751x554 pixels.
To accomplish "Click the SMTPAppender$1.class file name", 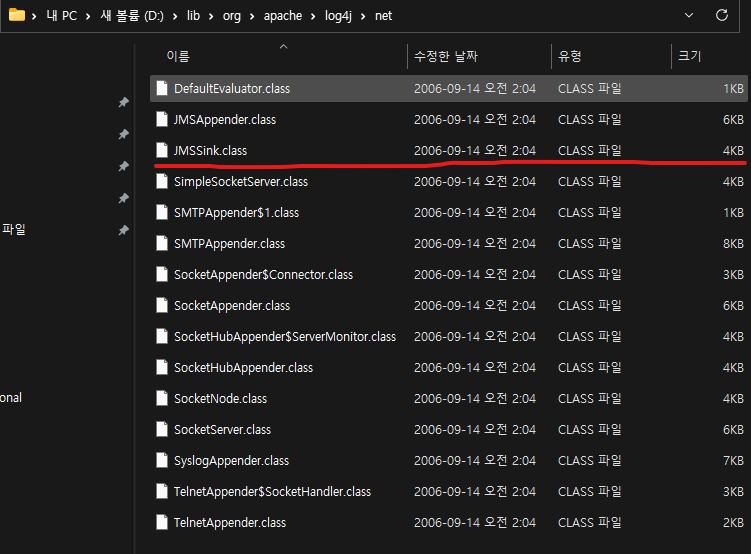I will 236,213.
